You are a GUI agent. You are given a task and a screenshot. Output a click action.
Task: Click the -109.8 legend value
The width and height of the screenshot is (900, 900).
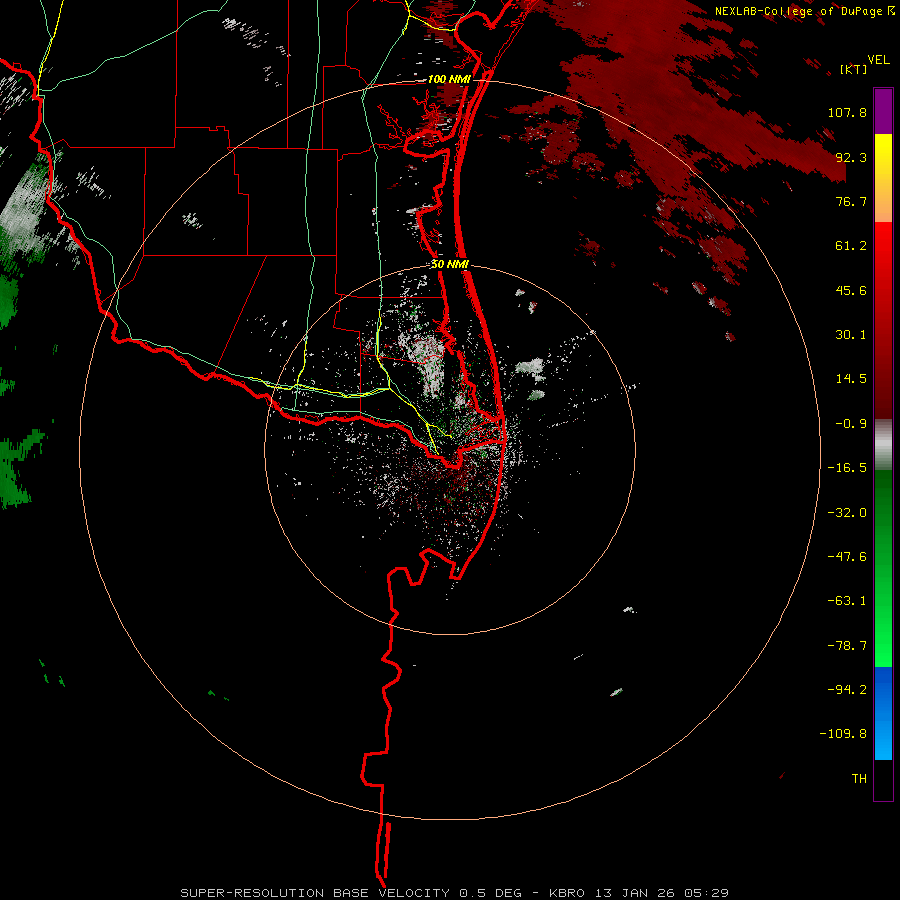coord(843,734)
